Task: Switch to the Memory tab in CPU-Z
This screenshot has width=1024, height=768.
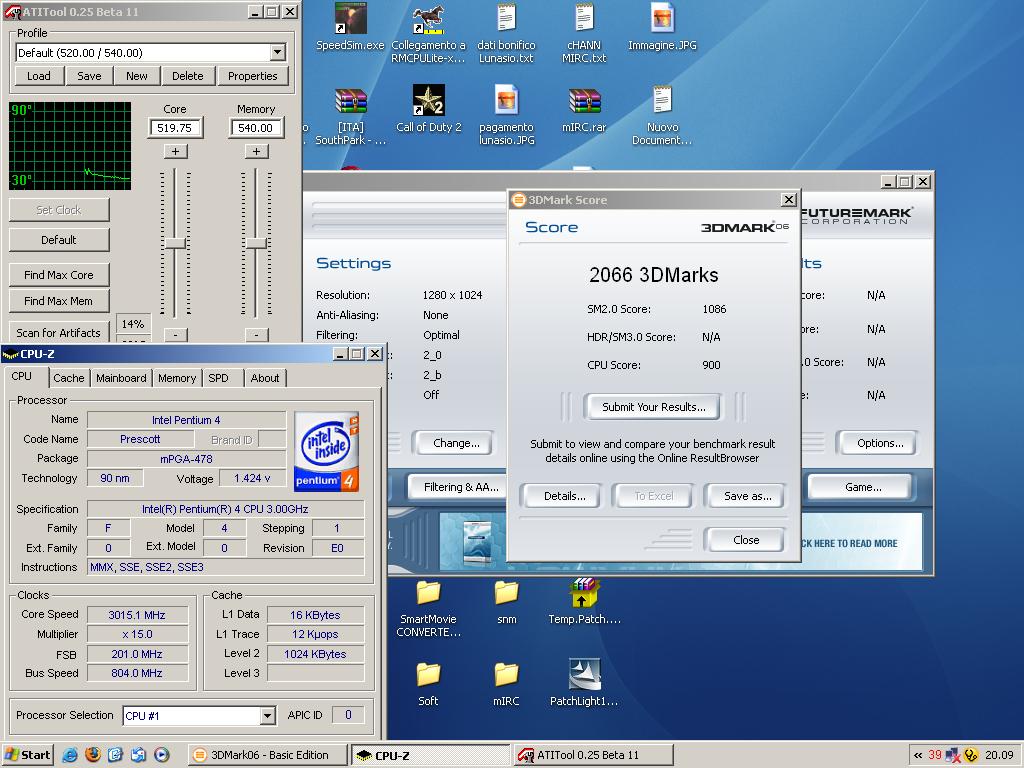Action: click(176, 378)
